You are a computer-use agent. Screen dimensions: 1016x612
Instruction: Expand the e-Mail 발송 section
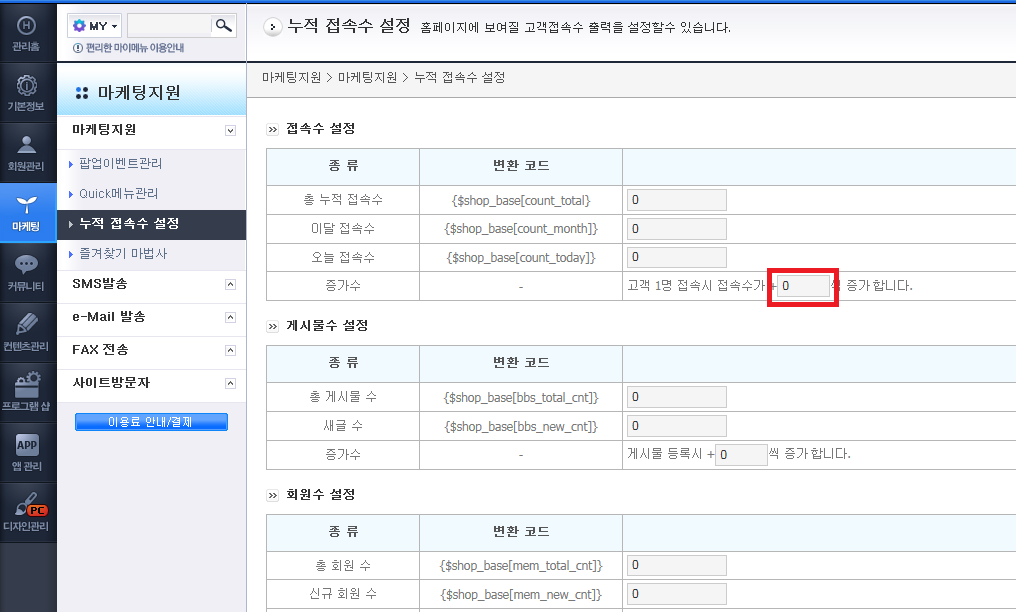pos(230,317)
